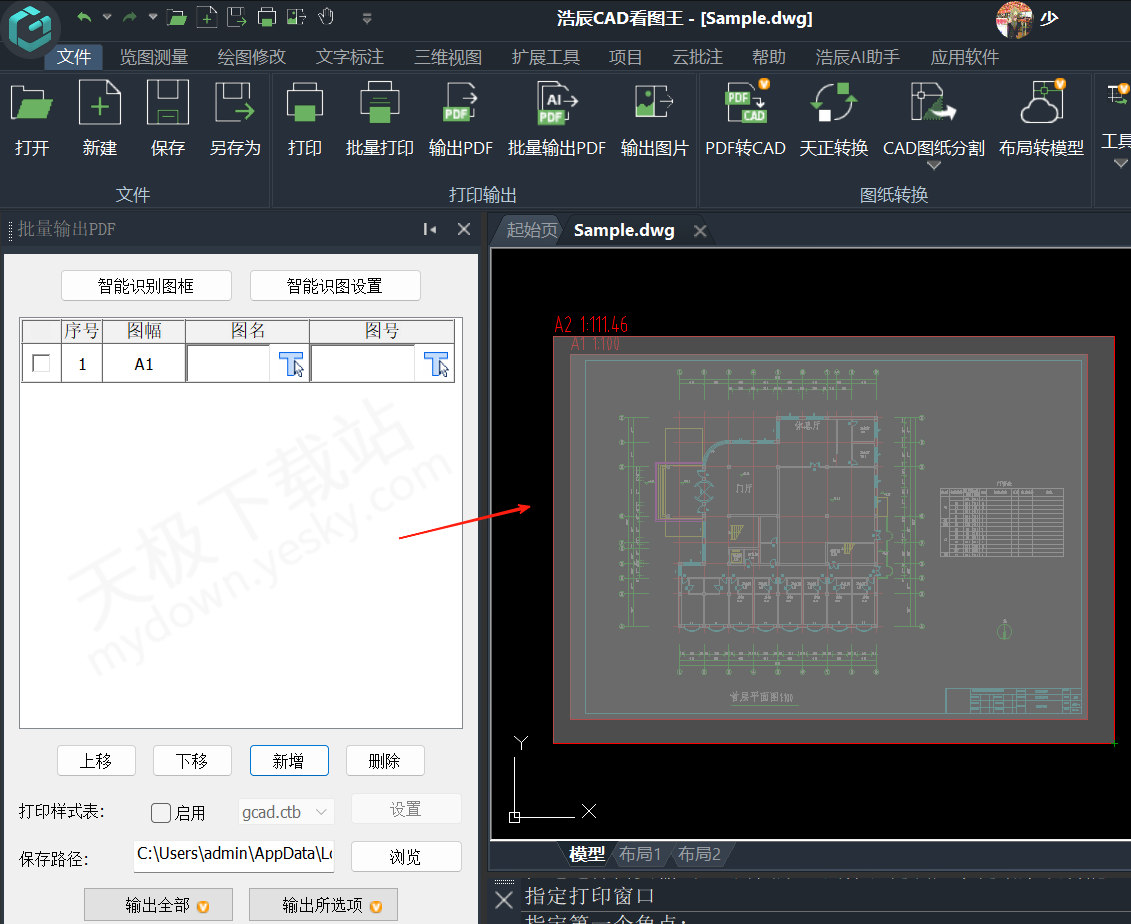Click the 下移 move down button

coord(192,761)
